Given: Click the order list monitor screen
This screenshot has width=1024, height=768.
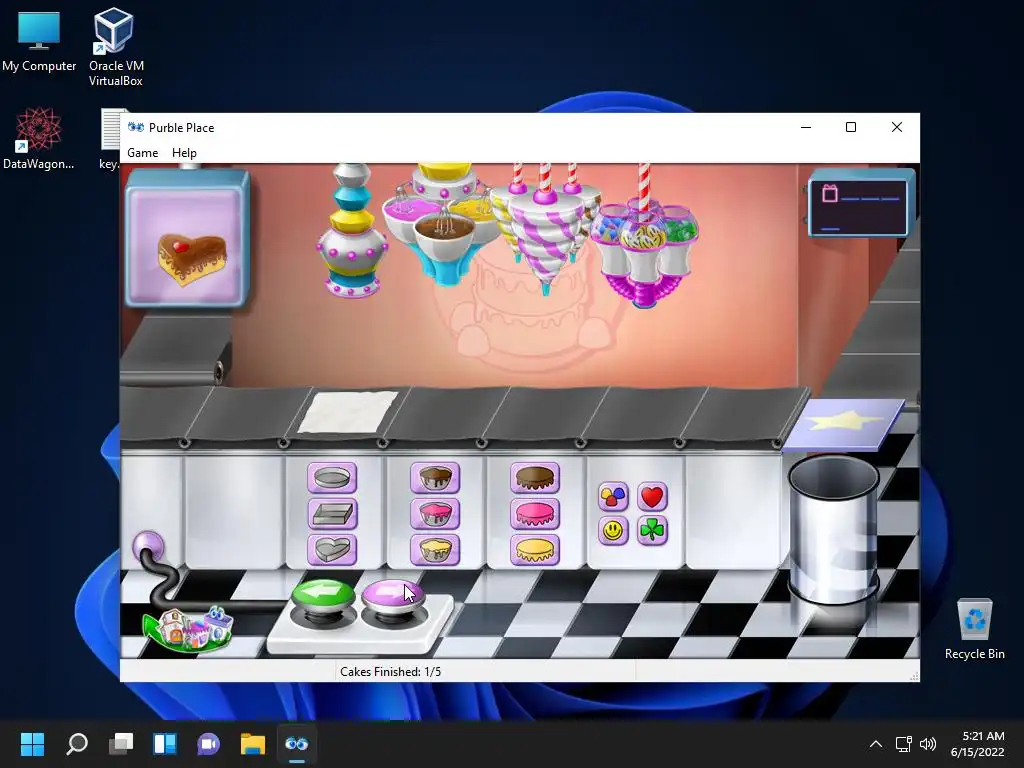Looking at the screenshot, I should 860,203.
